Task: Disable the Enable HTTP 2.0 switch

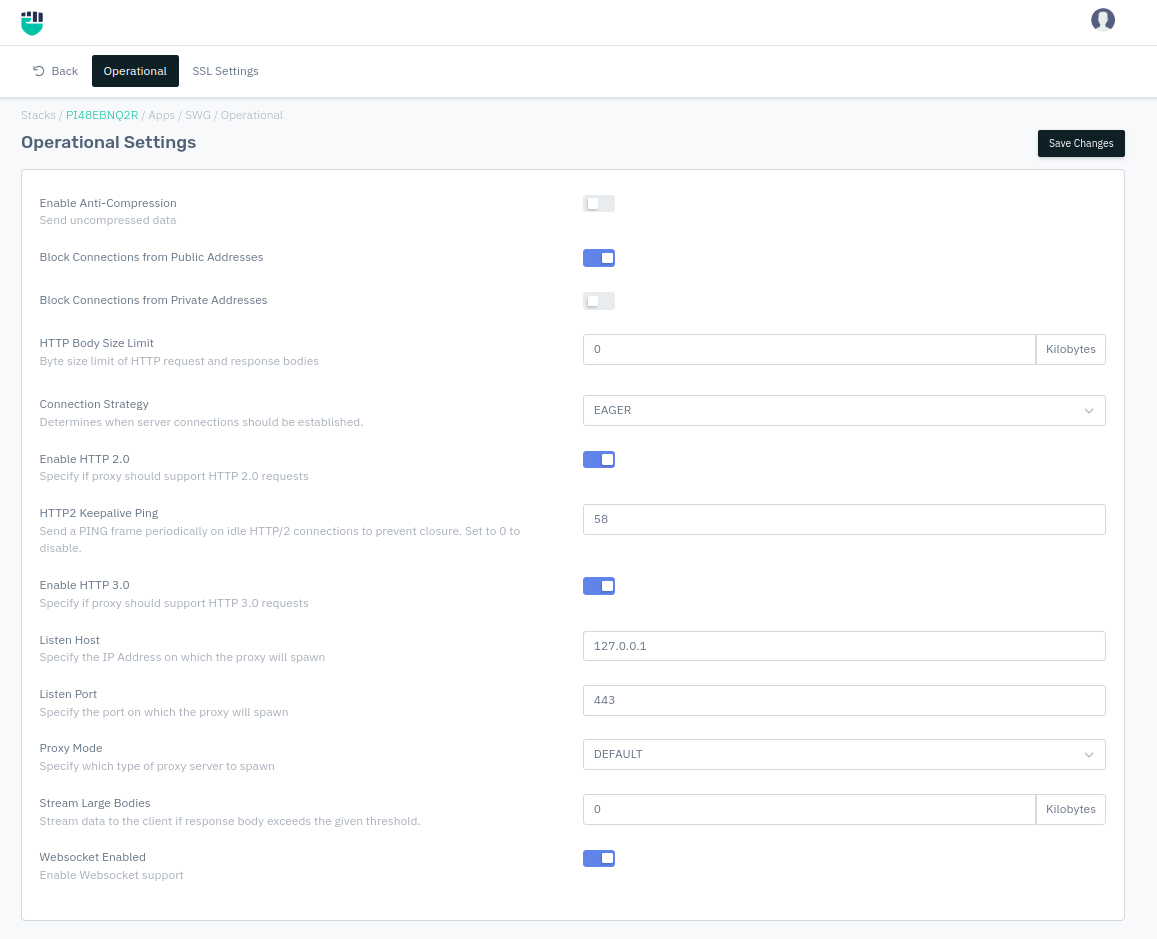Action: click(x=598, y=460)
